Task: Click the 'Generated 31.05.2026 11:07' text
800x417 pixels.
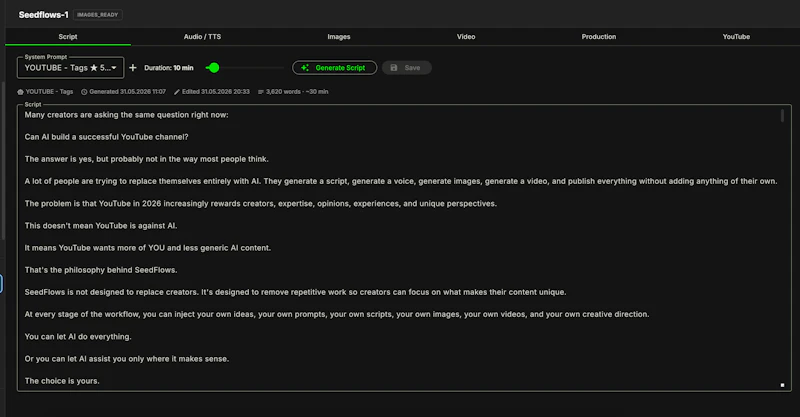Action: 128,92
